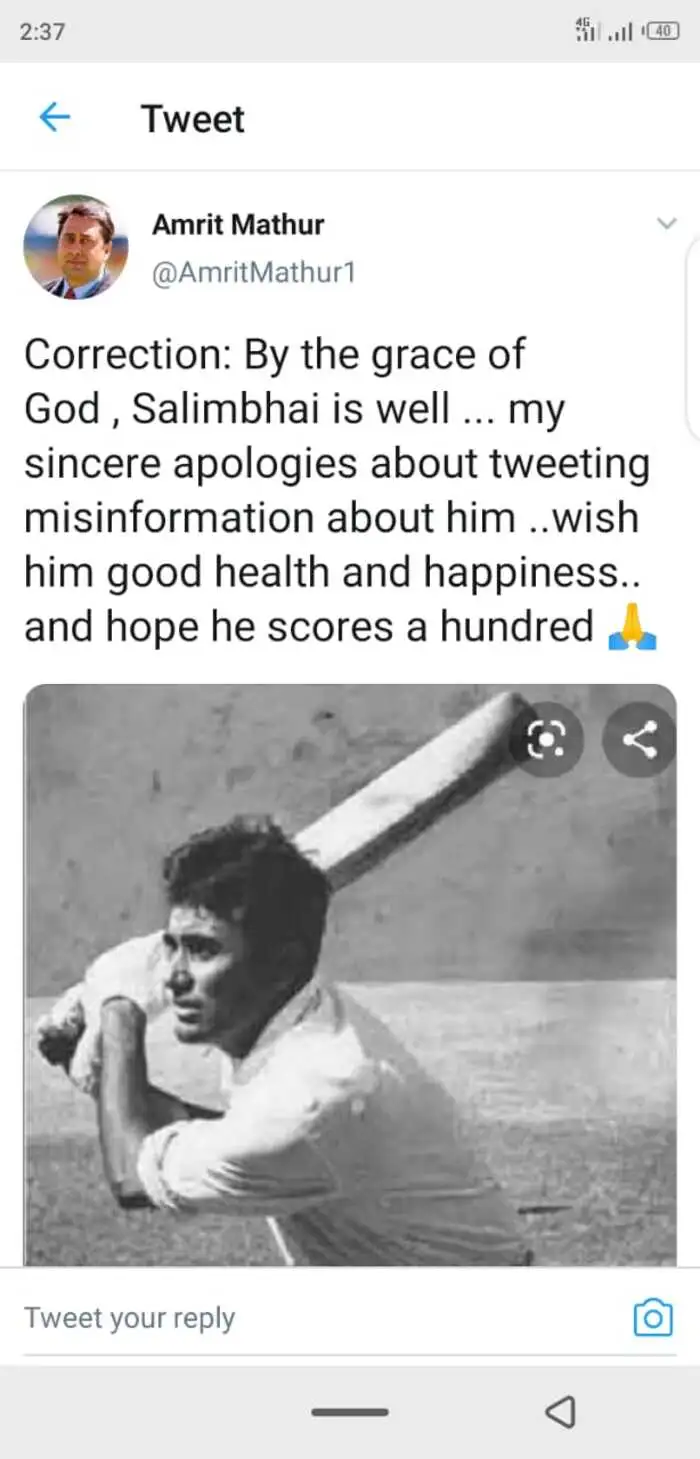Viewport: 700px width, 1459px height.
Task: Focus the Tweet your reply field
Action: 320,1317
